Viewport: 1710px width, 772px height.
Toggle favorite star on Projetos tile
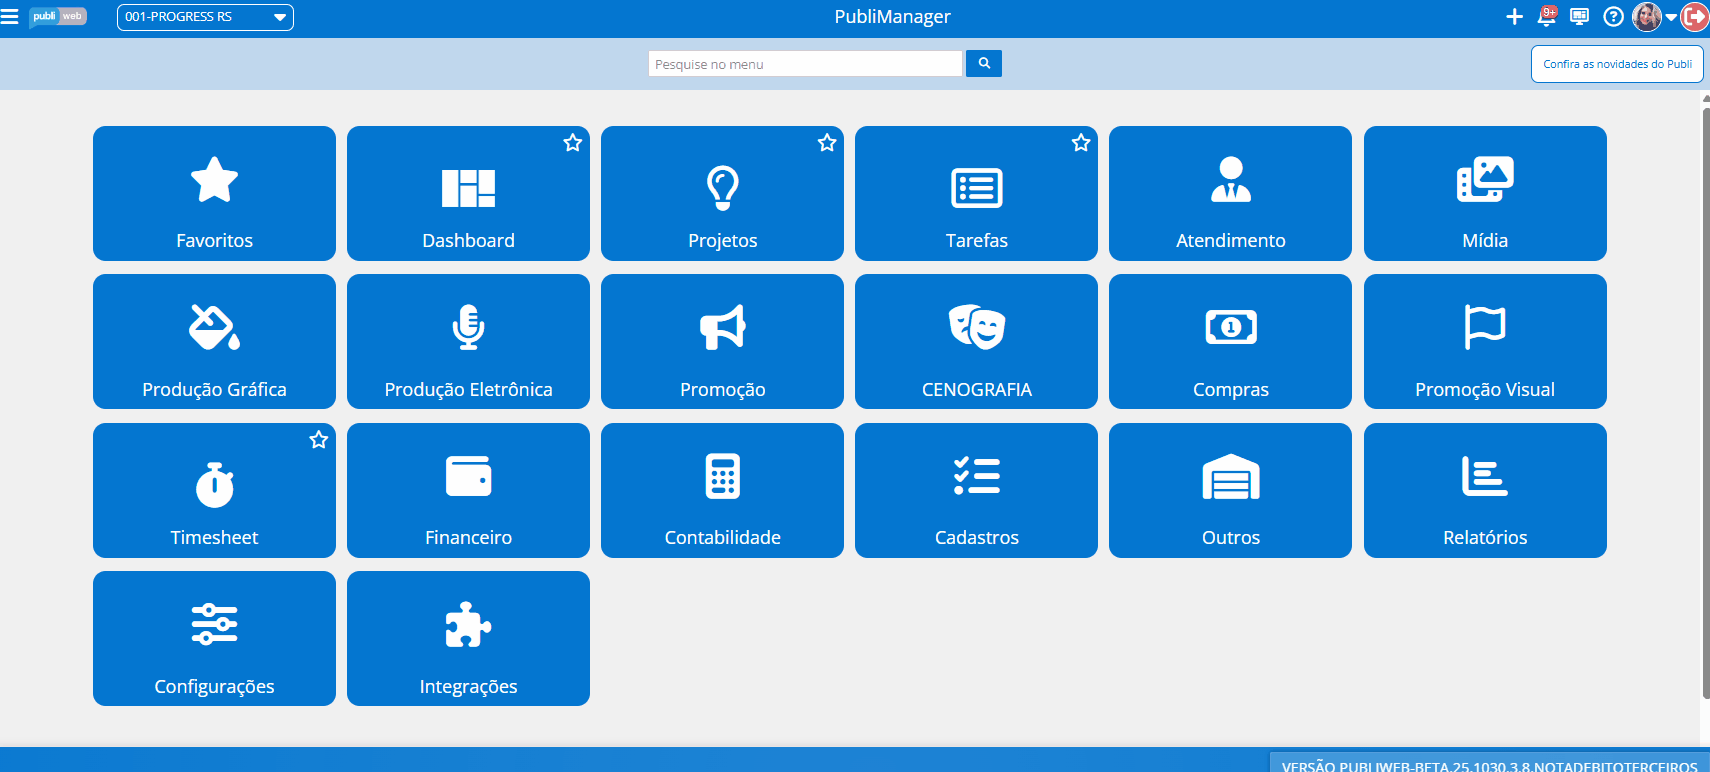(x=827, y=143)
